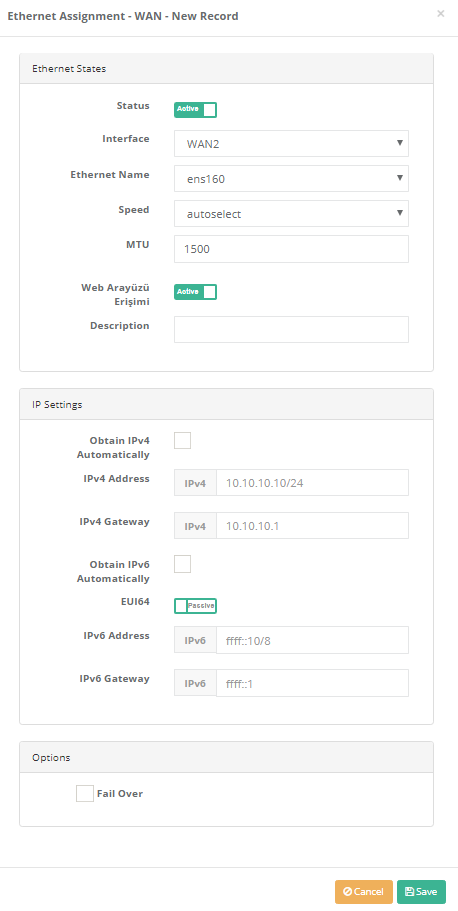458x911 pixels.
Task: Click the Ethernet States panel header
Action: tap(227, 69)
